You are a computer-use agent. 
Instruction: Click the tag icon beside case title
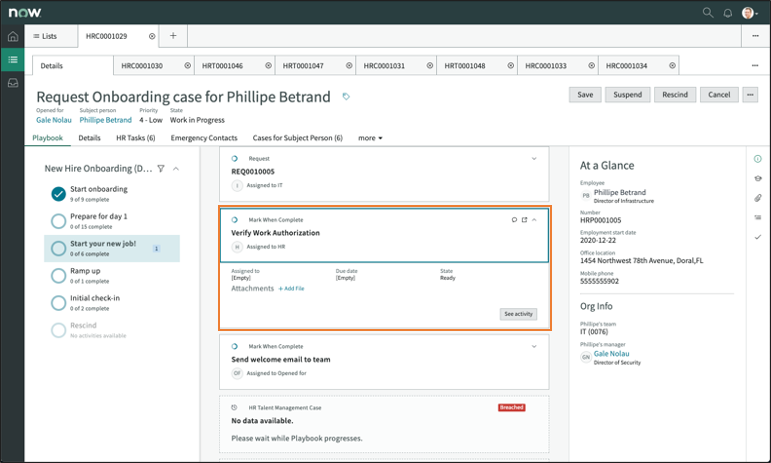pos(346,96)
